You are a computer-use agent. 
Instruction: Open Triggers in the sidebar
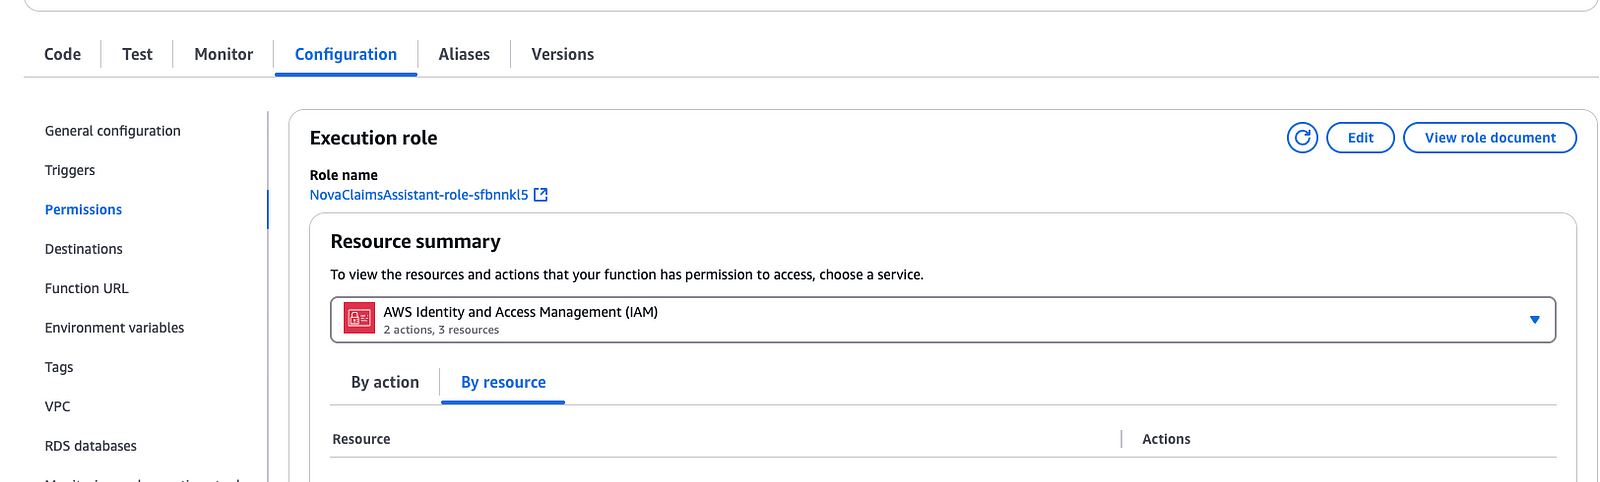[x=70, y=170]
